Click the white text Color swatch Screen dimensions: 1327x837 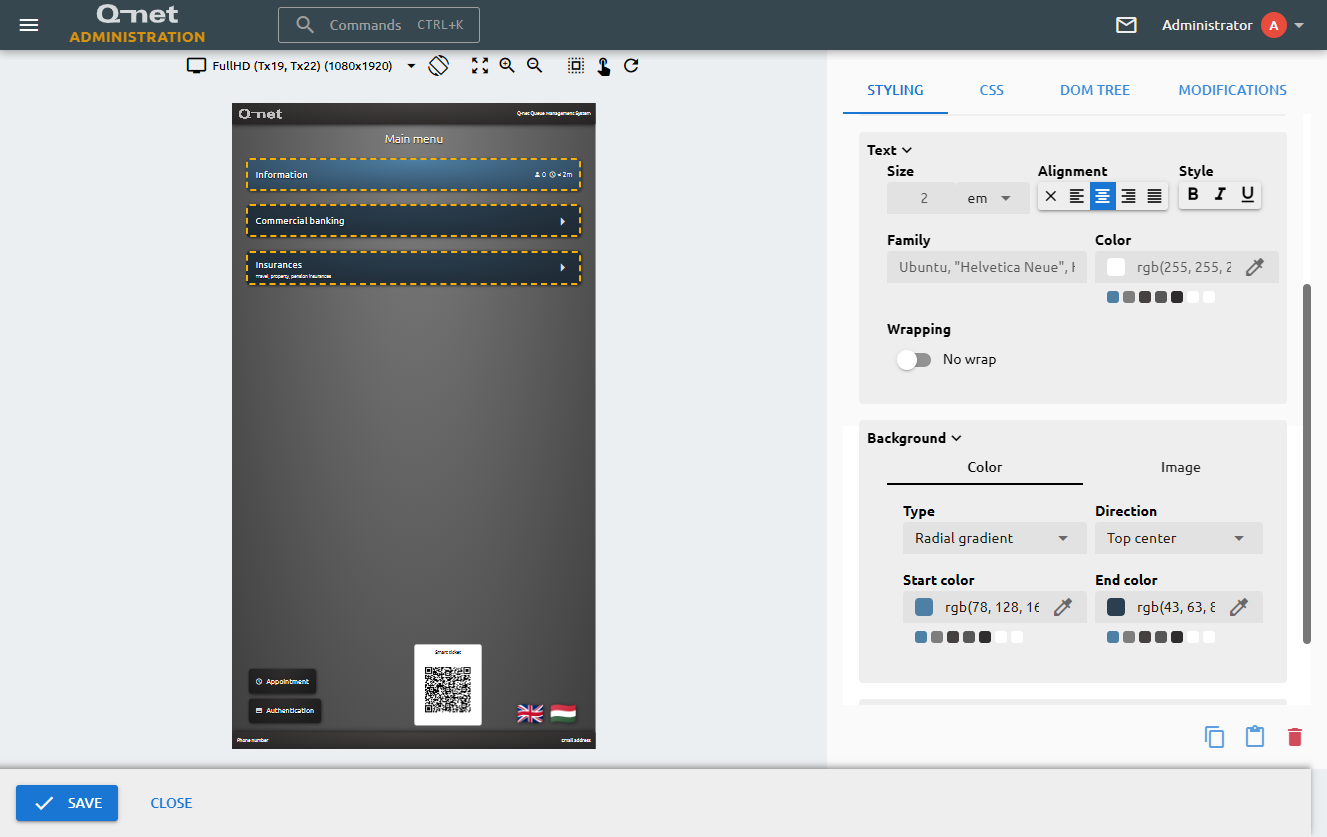point(1116,267)
